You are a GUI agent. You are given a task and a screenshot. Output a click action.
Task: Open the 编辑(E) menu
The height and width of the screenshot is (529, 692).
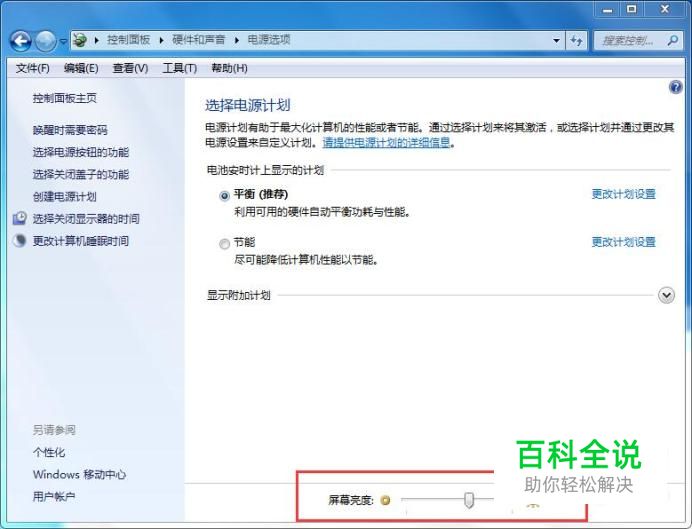point(81,68)
